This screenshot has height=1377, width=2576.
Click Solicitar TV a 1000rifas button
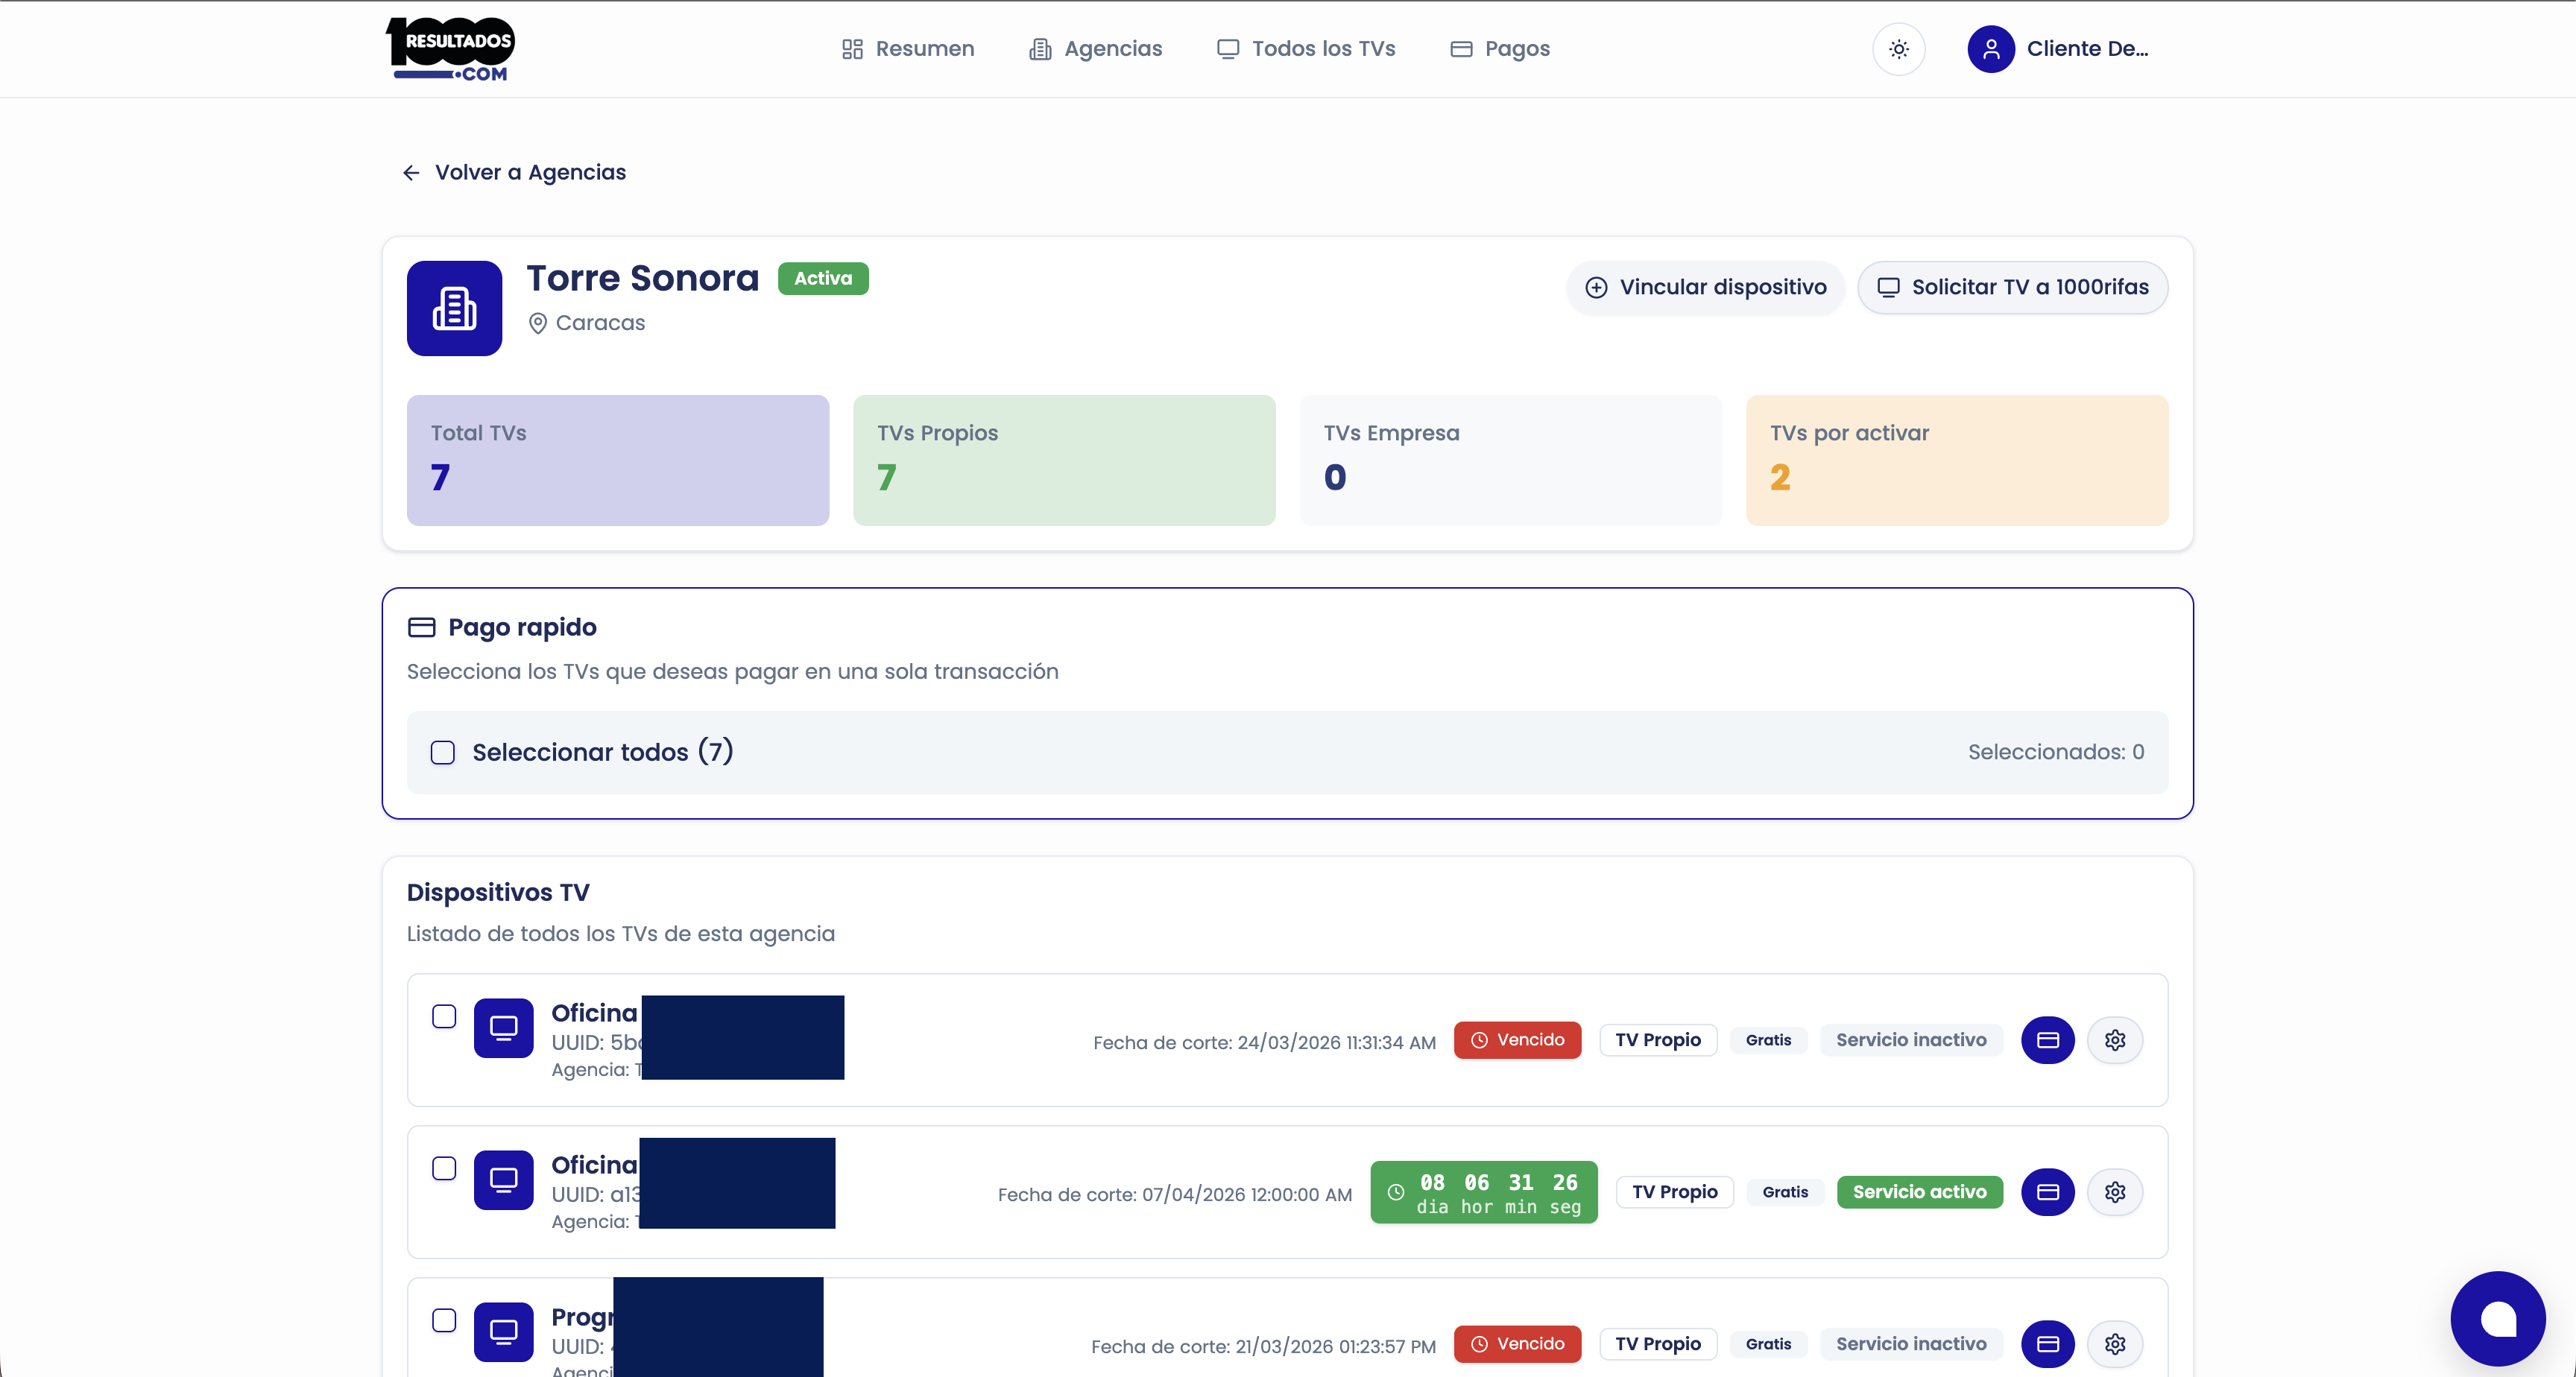2012,287
